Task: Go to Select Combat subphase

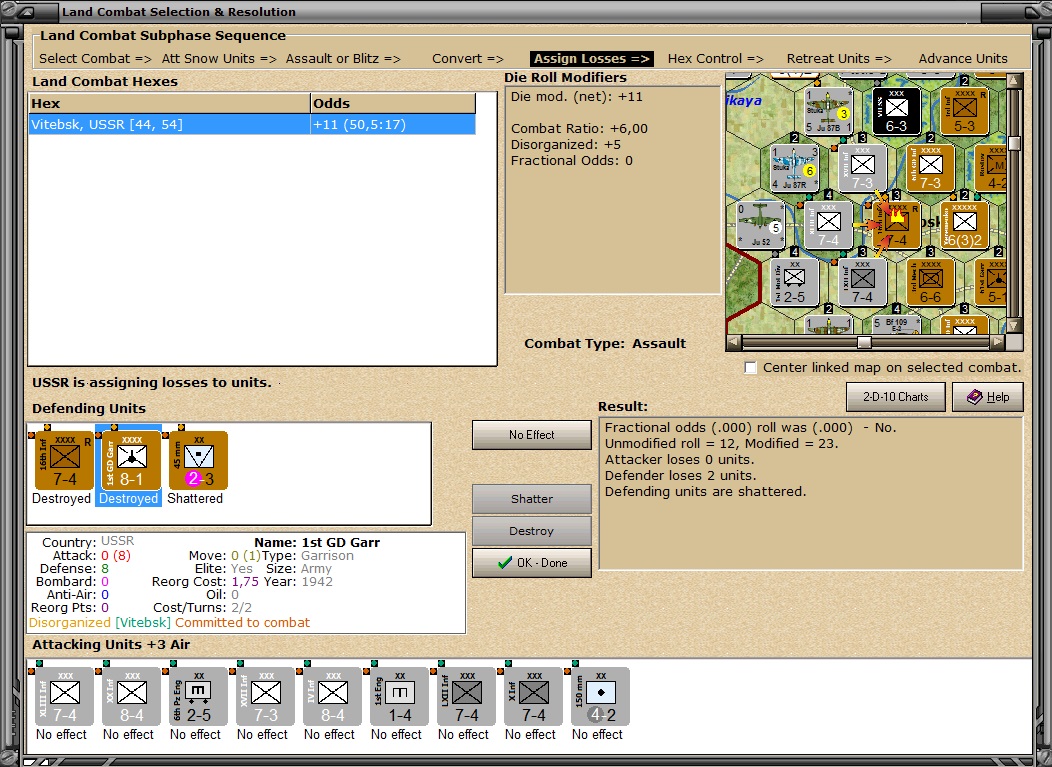Action: pos(95,58)
